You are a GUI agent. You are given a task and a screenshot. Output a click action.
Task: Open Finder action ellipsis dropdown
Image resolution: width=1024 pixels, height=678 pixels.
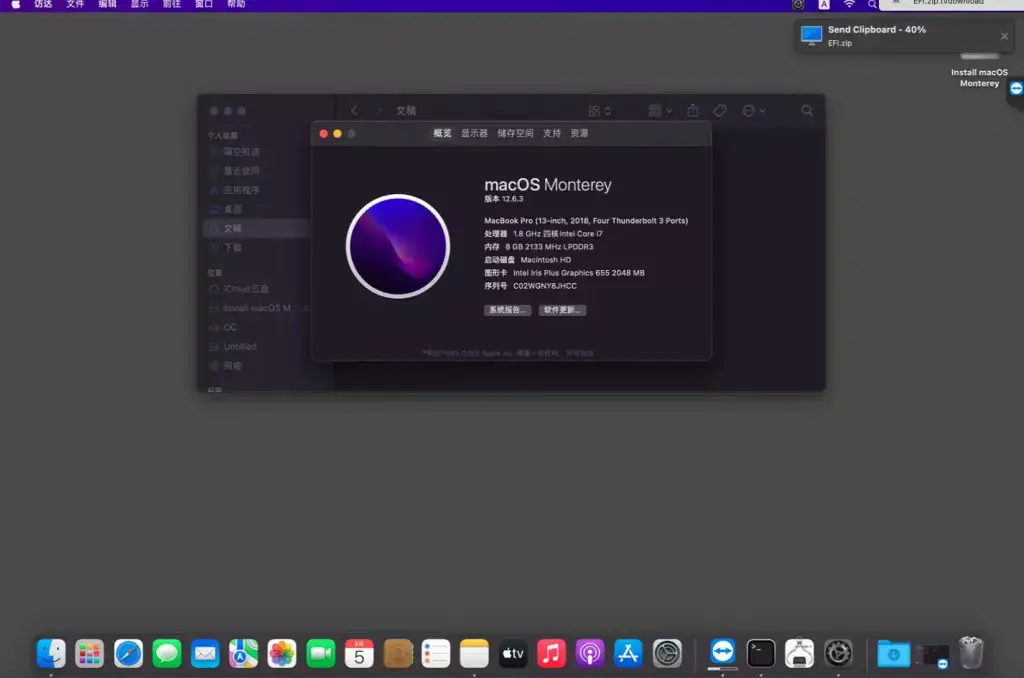coord(754,111)
